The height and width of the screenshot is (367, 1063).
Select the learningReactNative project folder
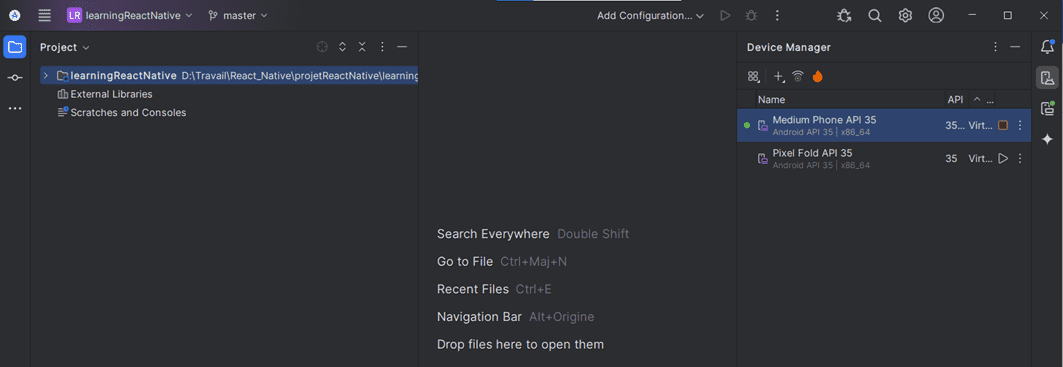230,75
